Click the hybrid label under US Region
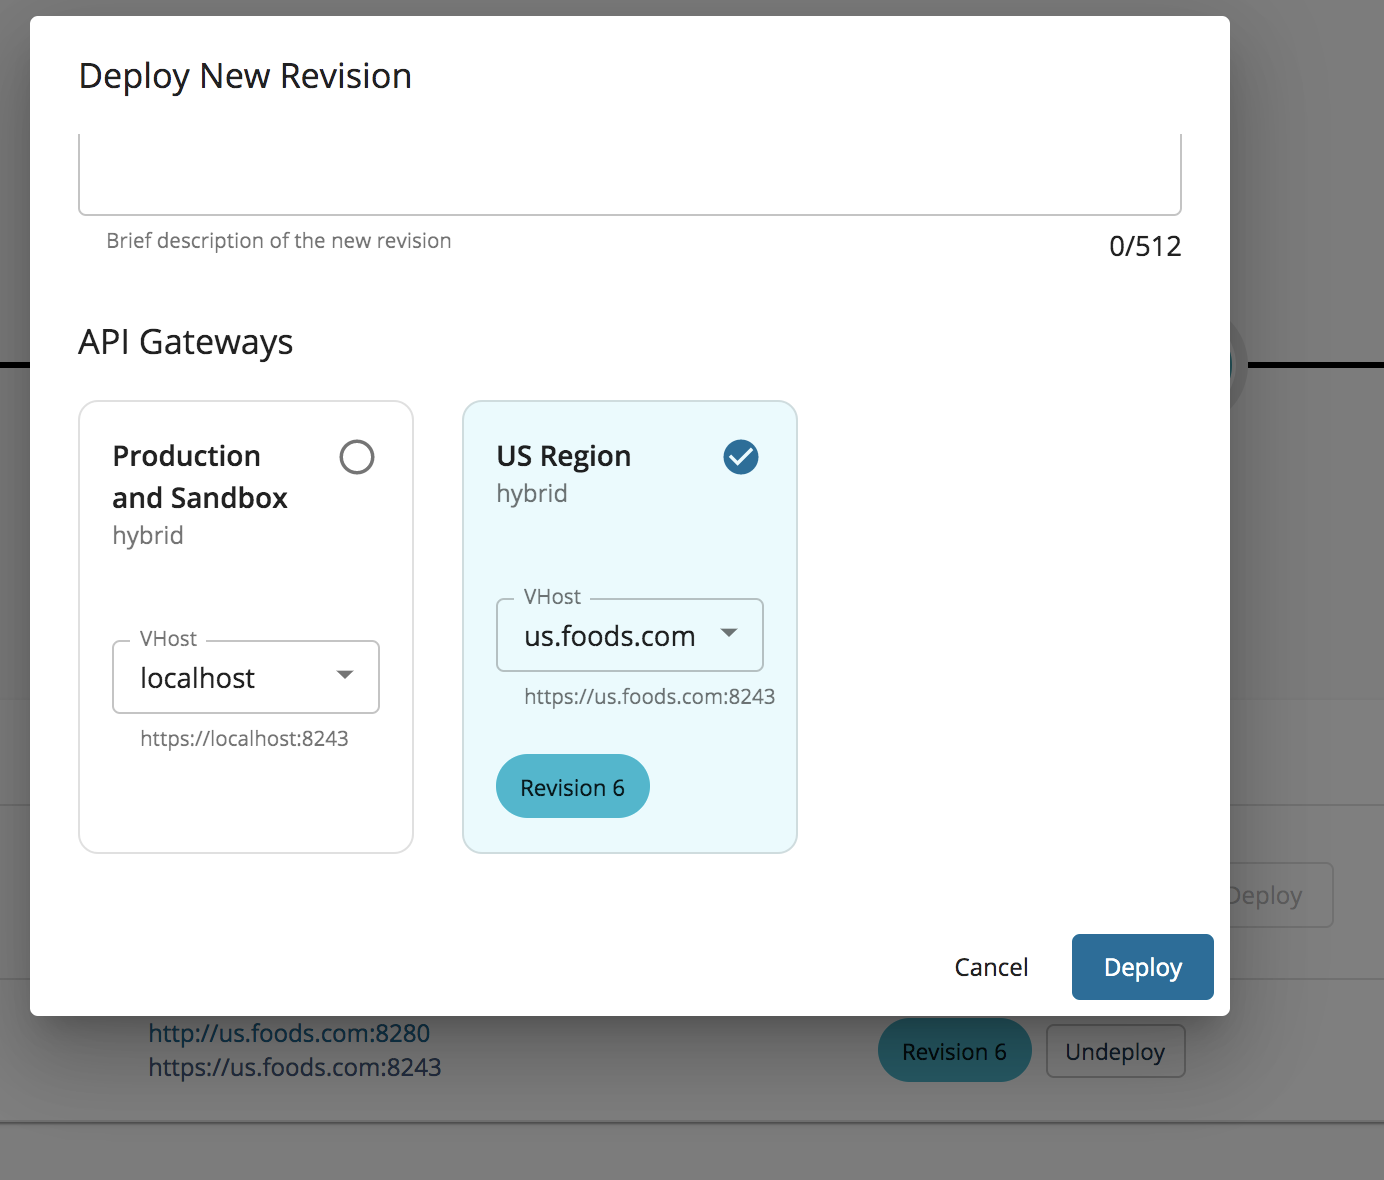 tap(531, 492)
